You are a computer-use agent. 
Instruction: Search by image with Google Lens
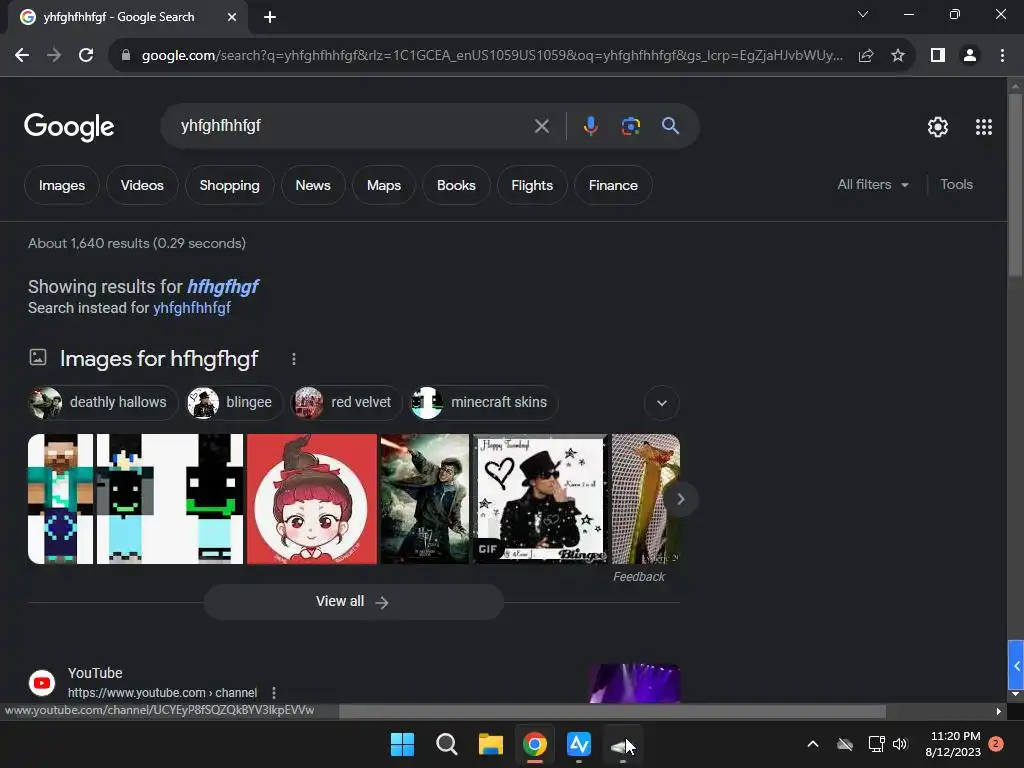tap(630, 126)
